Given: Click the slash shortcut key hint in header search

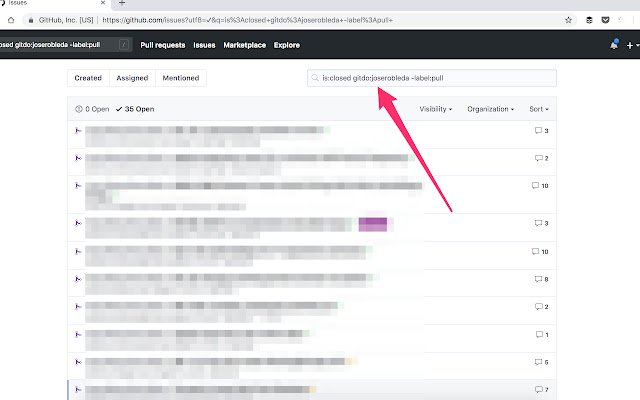Looking at the screenshot, I should coord(124,44).
